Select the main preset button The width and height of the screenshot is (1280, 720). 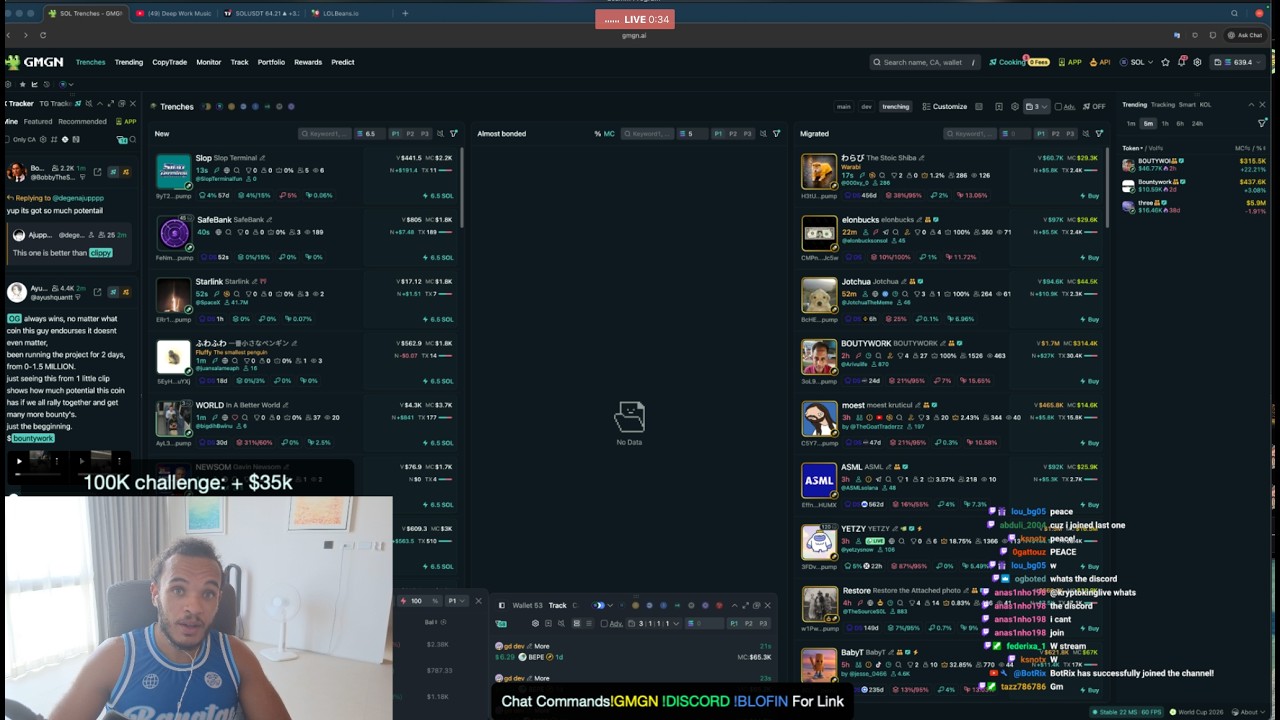pos(844,106)
